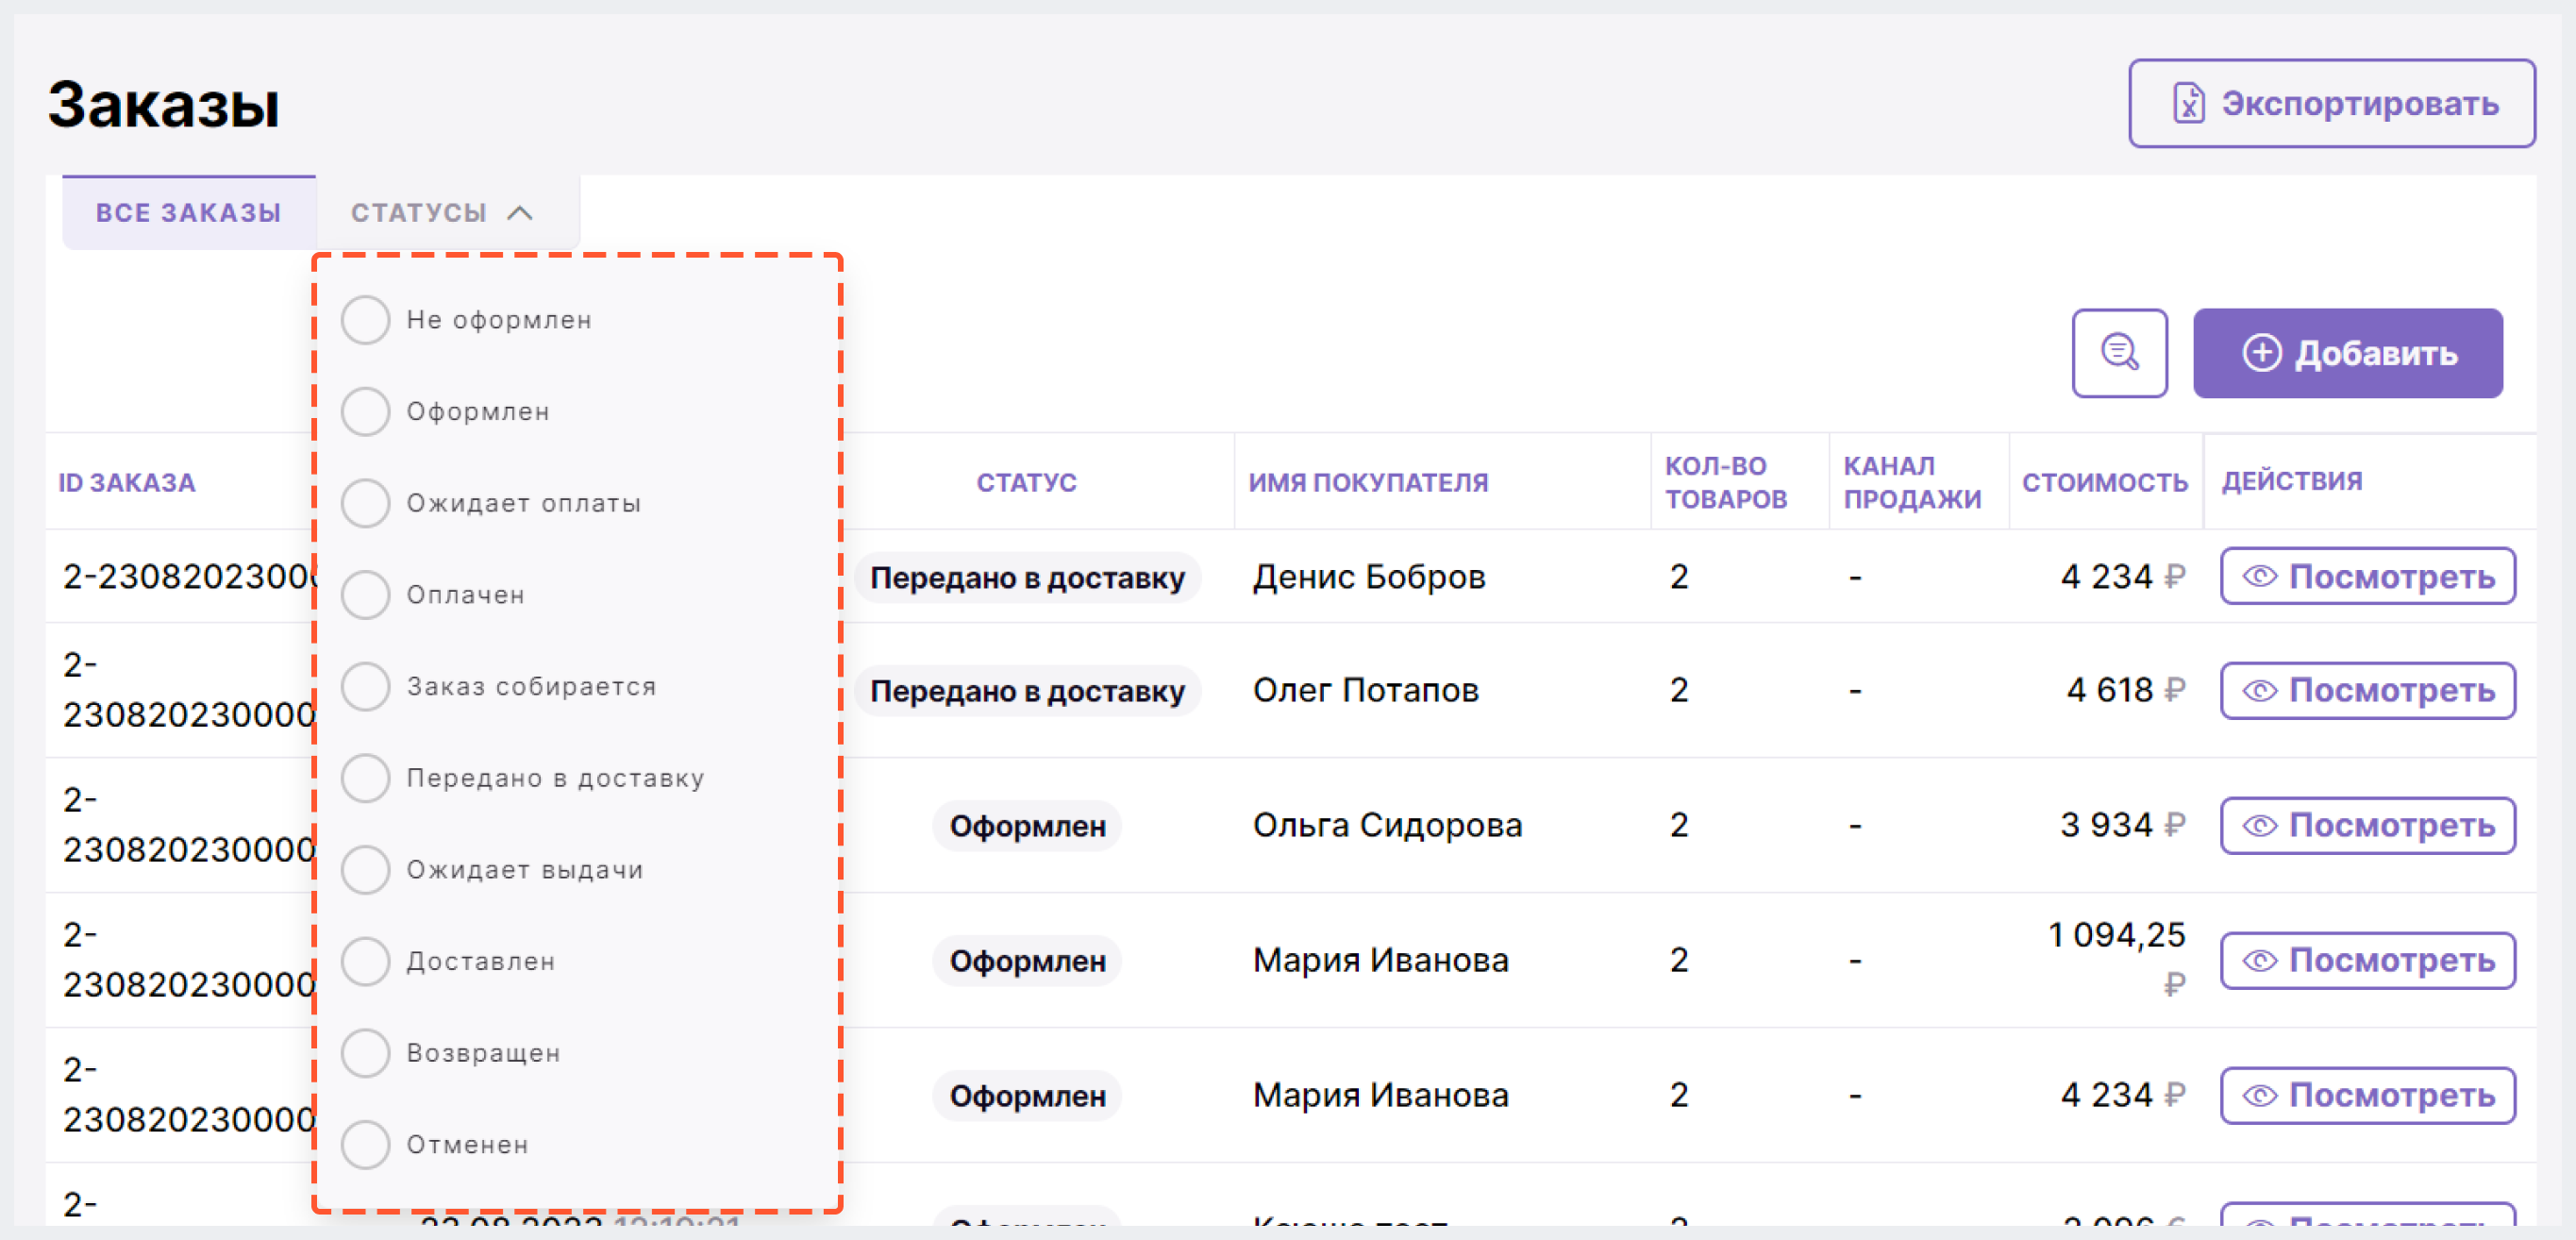Select the Не оформлен status radio

[365, 320]
